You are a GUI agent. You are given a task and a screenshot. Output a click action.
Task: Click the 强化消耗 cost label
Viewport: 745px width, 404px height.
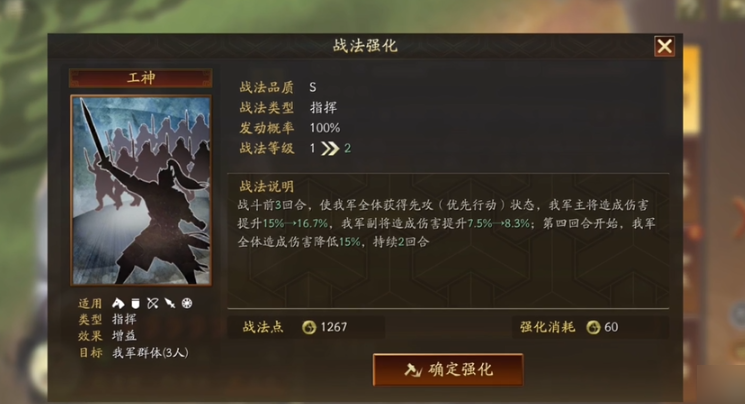(547, 327)
